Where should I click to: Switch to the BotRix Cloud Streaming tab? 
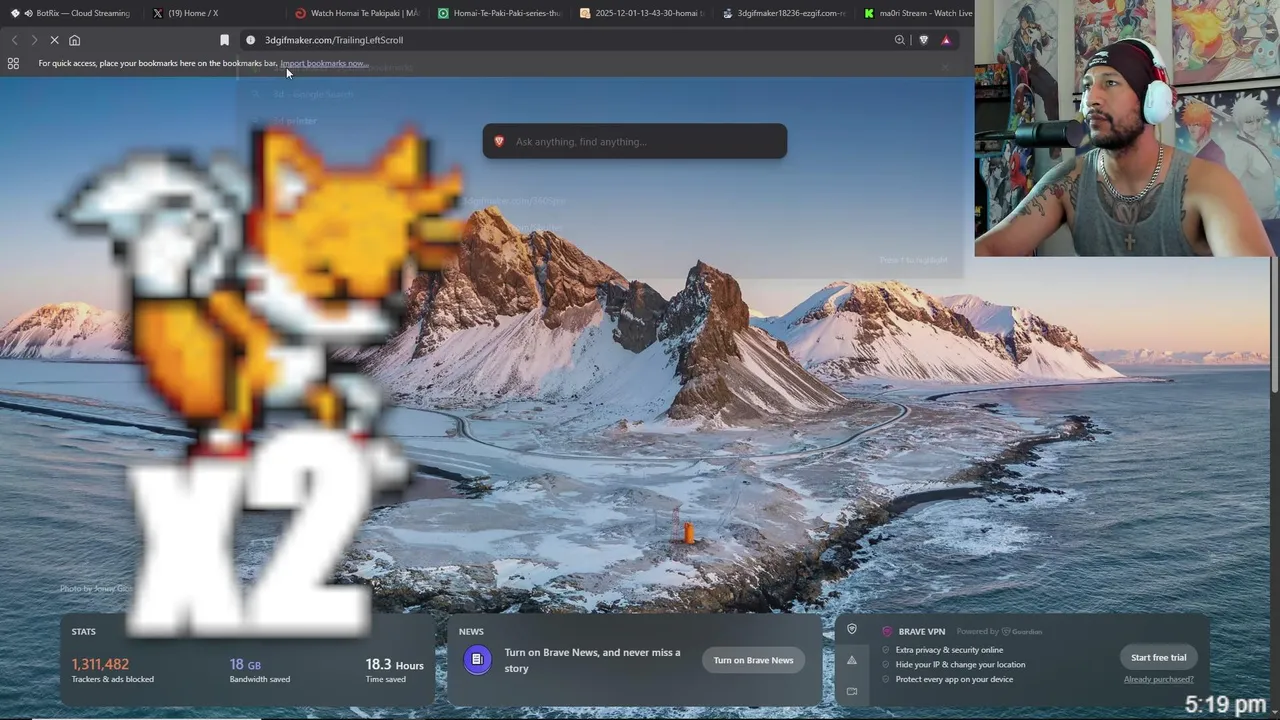click(70, 13)
